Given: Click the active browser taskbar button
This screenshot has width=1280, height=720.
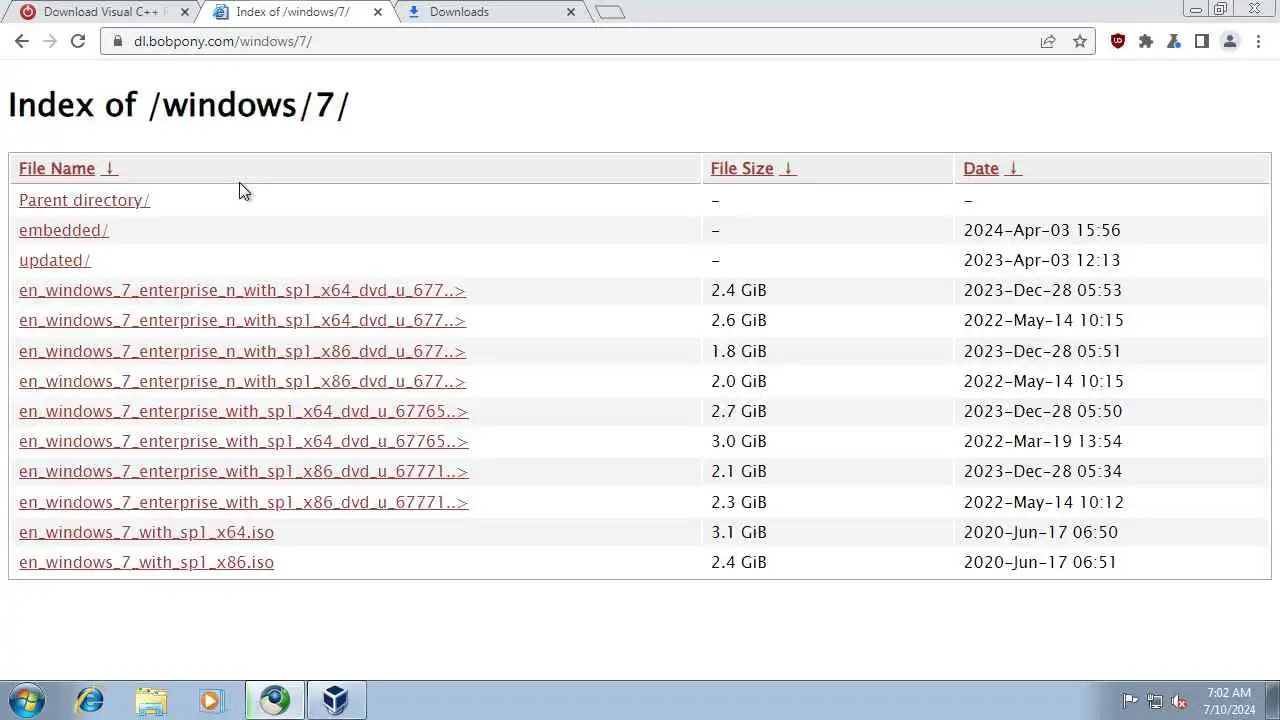Looking at the screenshot, I should coord(275,700).
